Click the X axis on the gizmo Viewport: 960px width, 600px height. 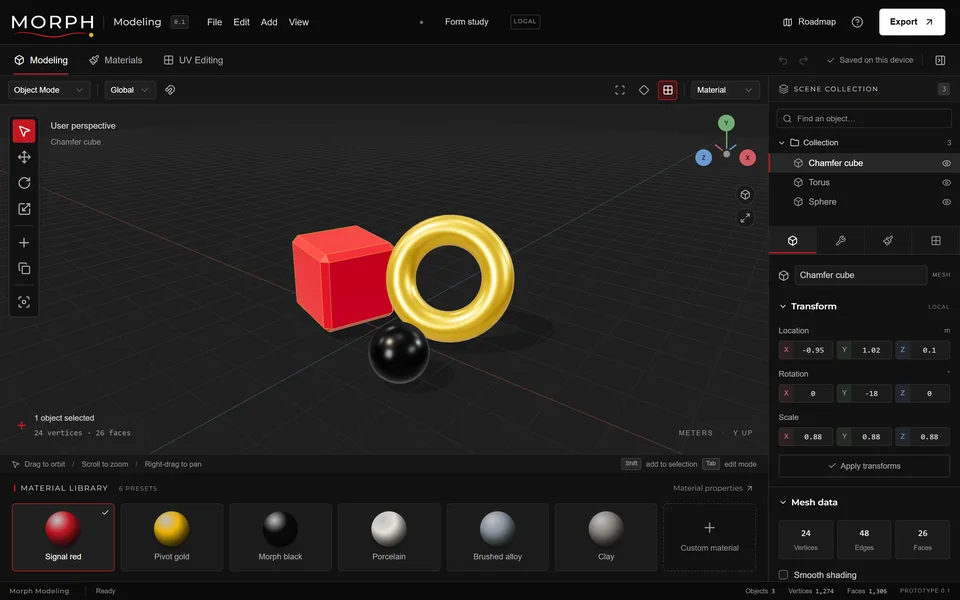(x=747, y=157)
